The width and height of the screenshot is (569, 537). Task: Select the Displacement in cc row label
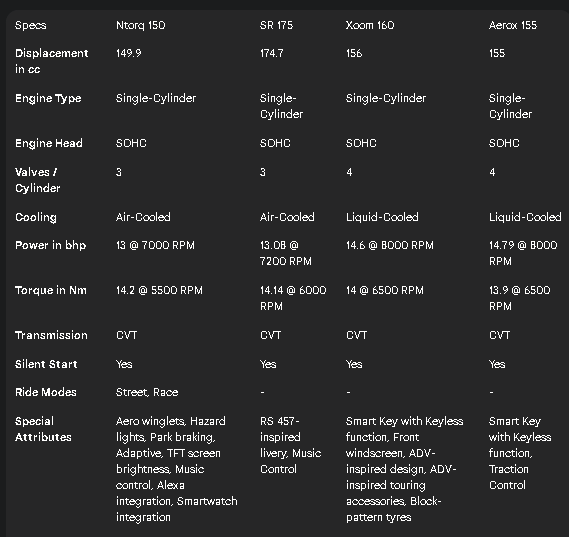coord(52,61)
